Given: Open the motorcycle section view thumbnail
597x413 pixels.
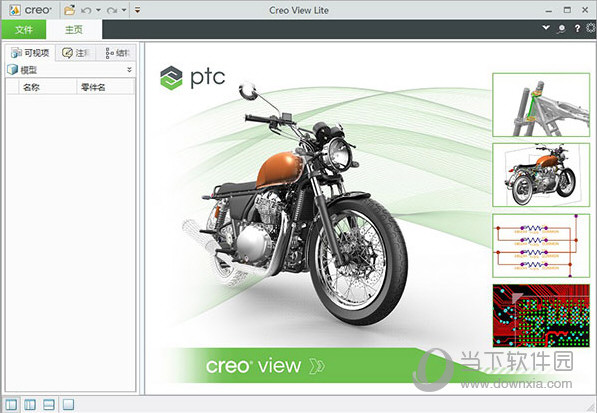Looking at the screenshot, I should (541, 175).
